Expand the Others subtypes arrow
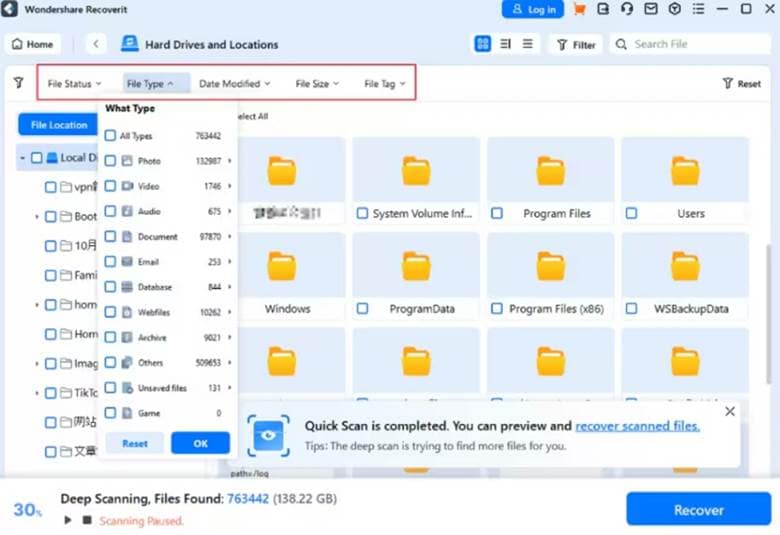Viewport: 780px width, 535px height. click(x=229, y=362)
